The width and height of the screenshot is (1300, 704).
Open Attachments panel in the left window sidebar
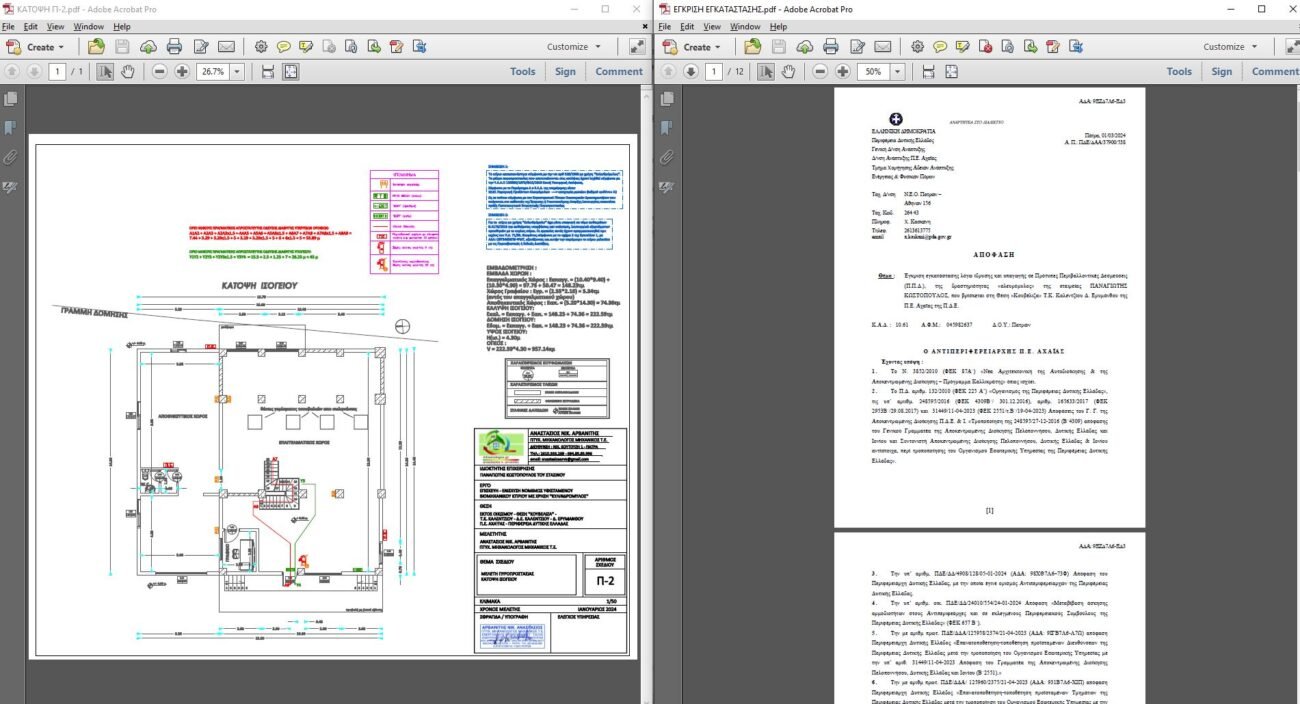click(11, 157)
